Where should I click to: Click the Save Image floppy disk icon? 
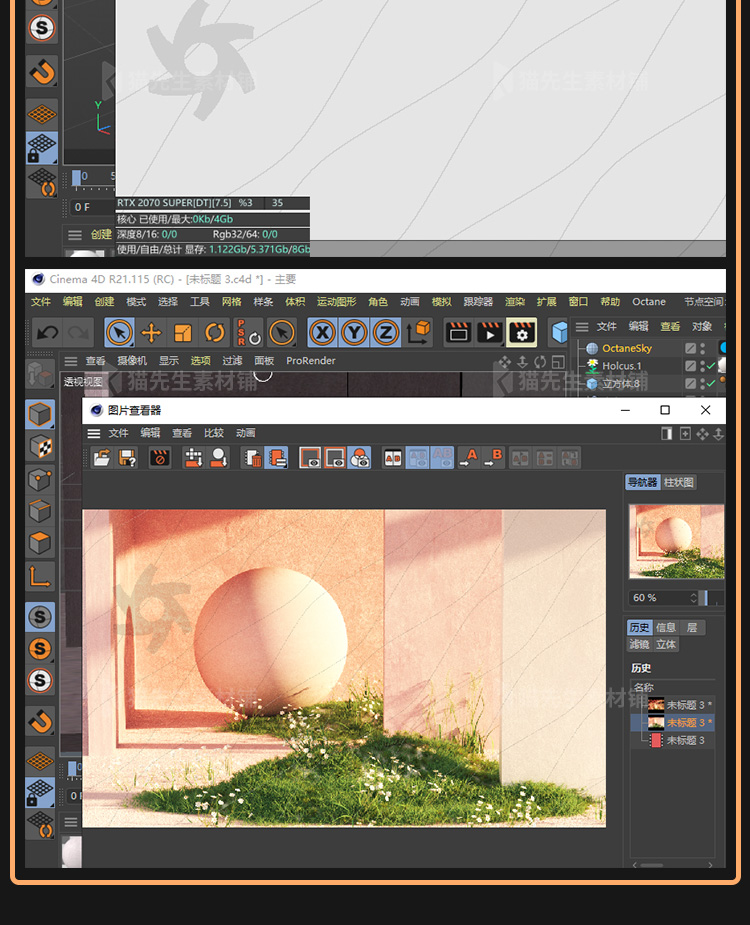(127, 458)
